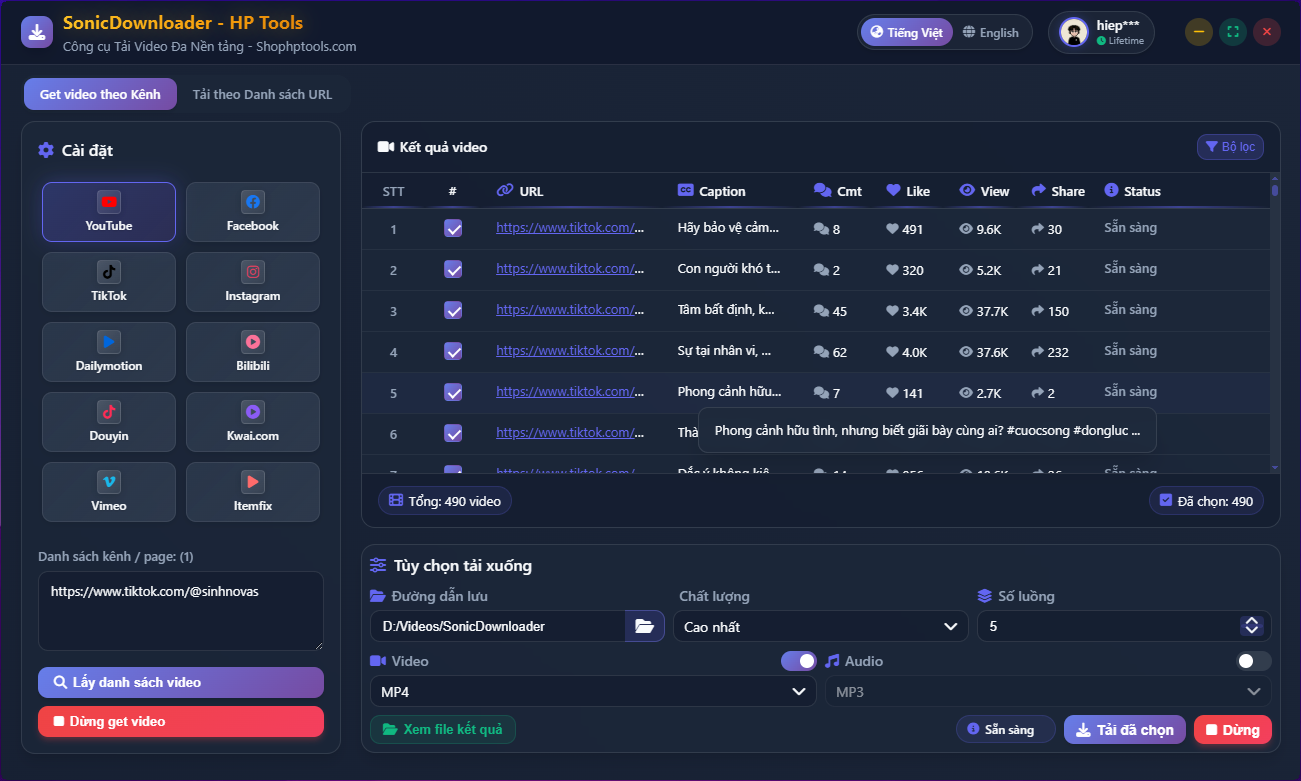
Task: Choose Kwai.com platform
Action: [x=253, y=422]
